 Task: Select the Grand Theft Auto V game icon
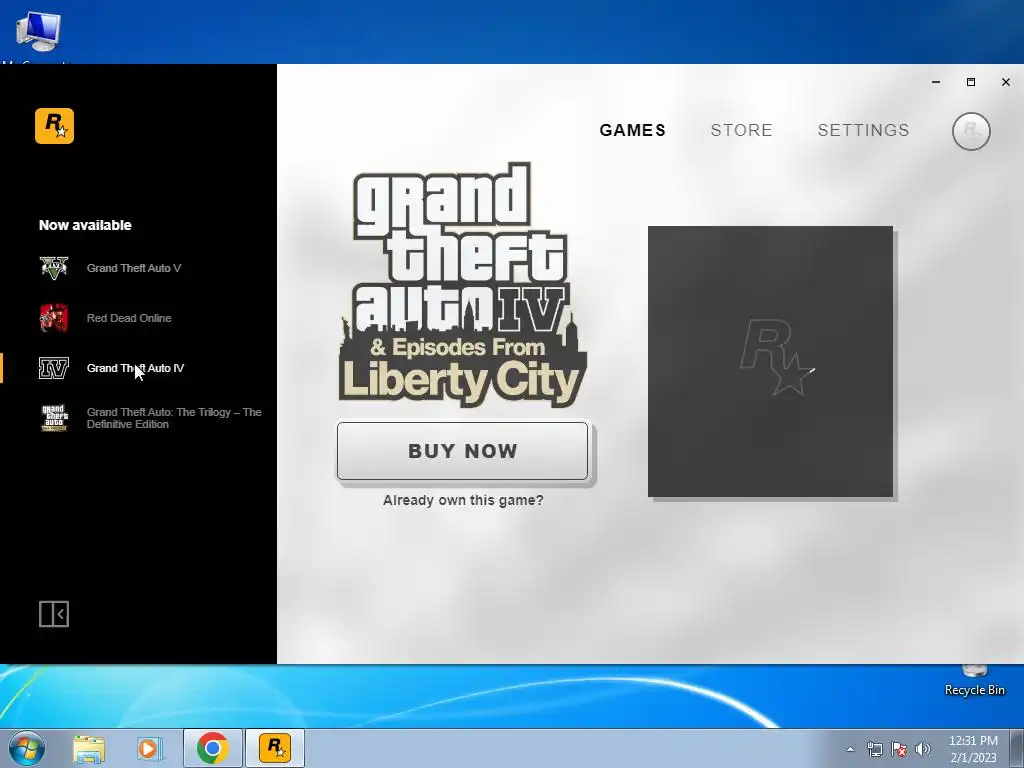pyautogui.click(x=54, y=268)
